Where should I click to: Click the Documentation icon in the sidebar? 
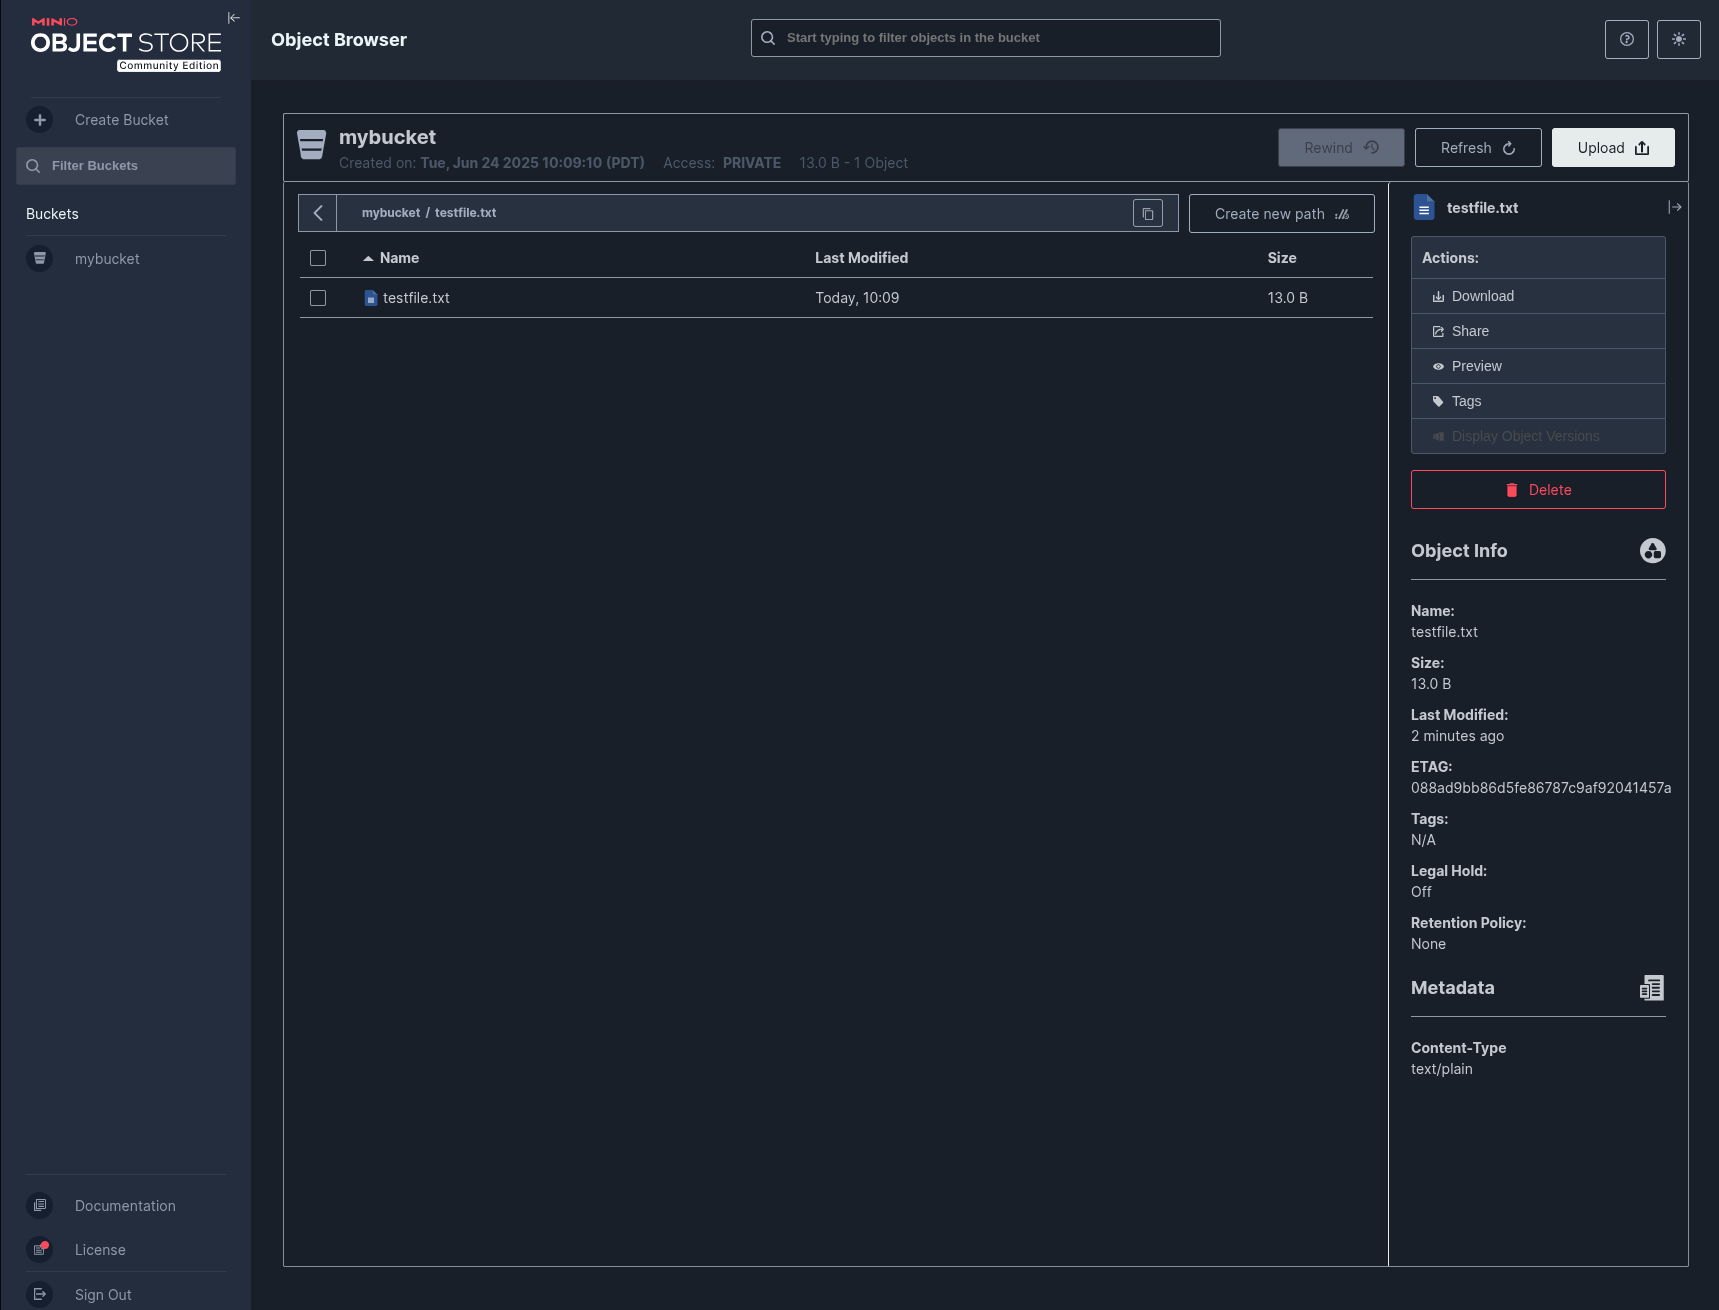click(40, 1206)
